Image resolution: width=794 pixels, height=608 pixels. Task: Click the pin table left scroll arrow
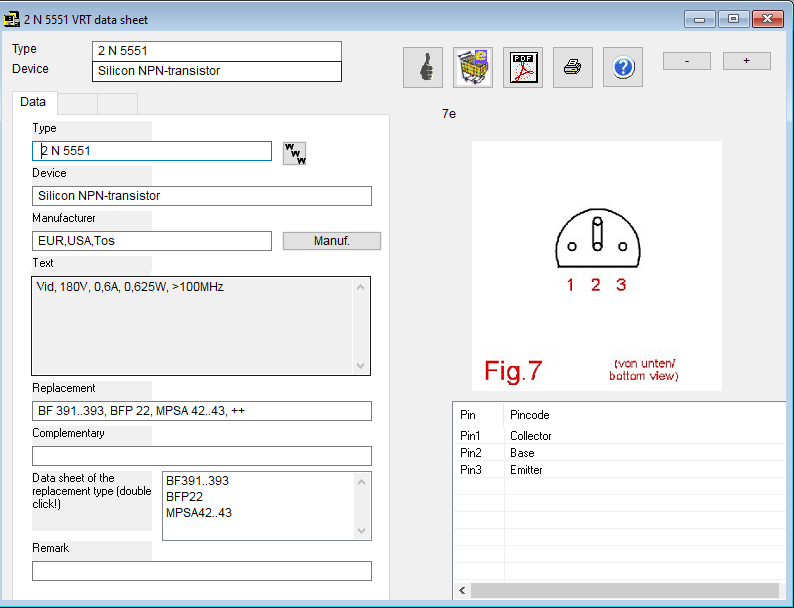click(x=462, y=590)
